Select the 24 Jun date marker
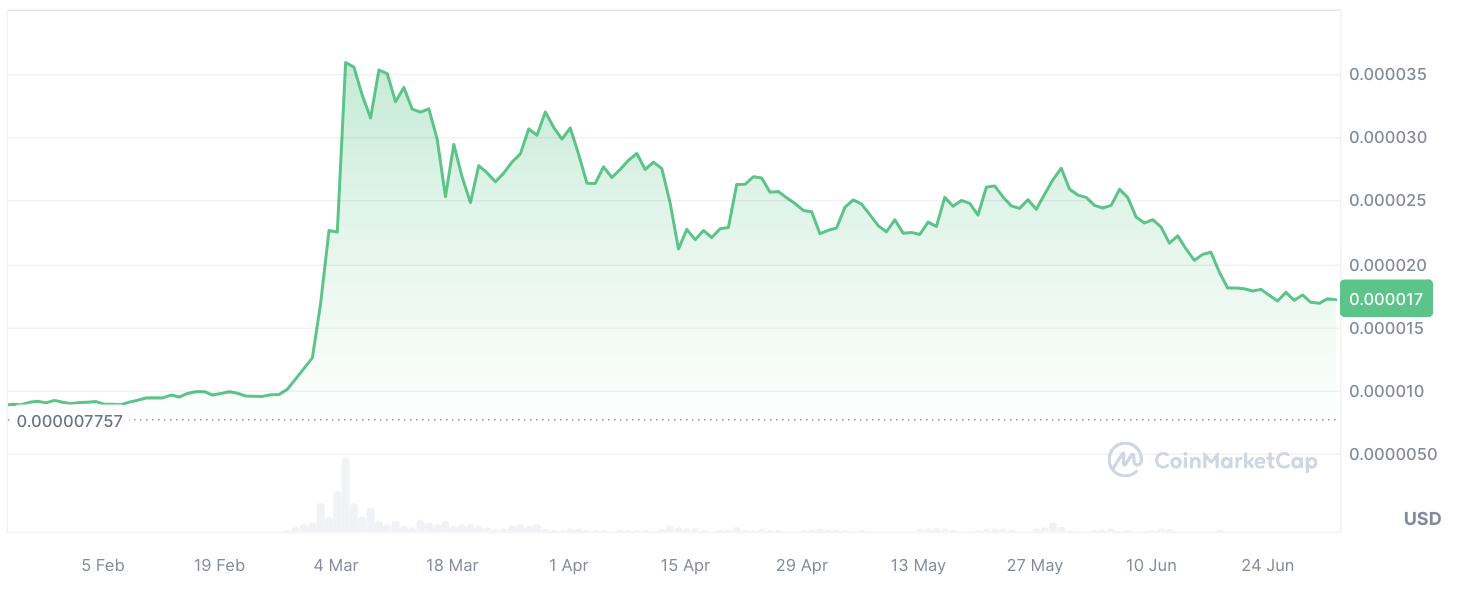Screen dimensions: 1460x596 (x=1267, y=566)
